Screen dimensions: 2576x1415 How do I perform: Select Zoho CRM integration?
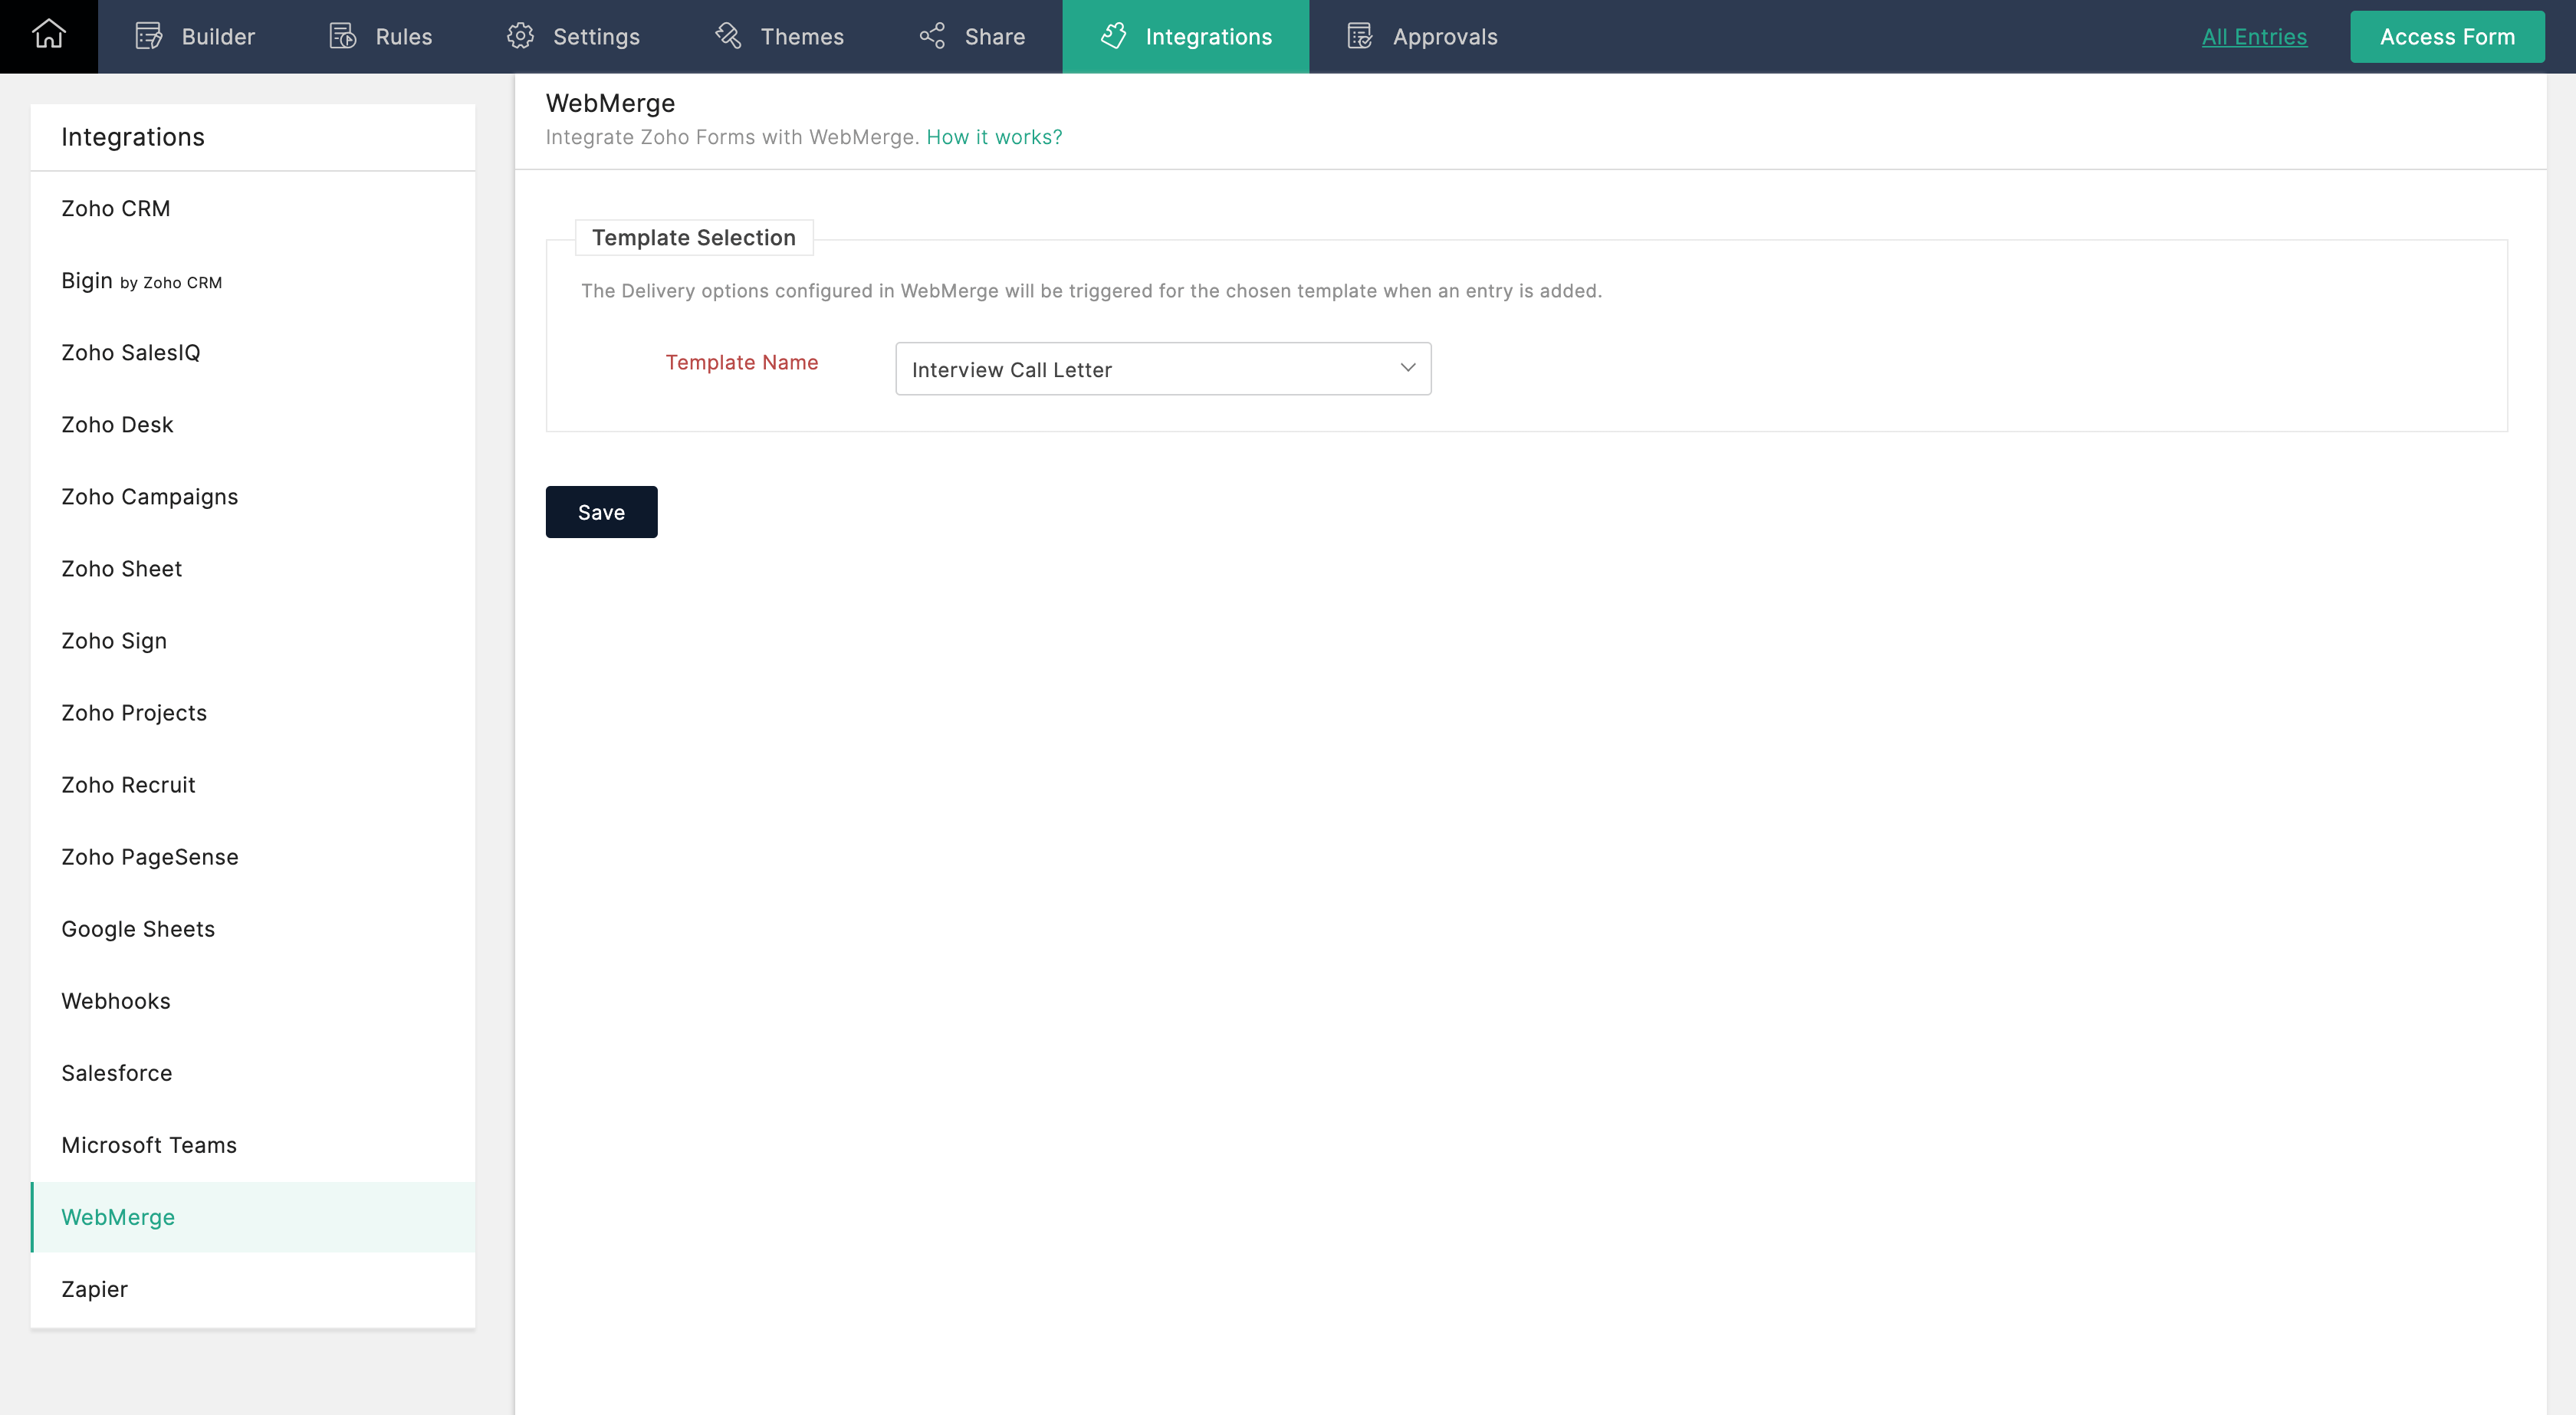coord(253,208)
